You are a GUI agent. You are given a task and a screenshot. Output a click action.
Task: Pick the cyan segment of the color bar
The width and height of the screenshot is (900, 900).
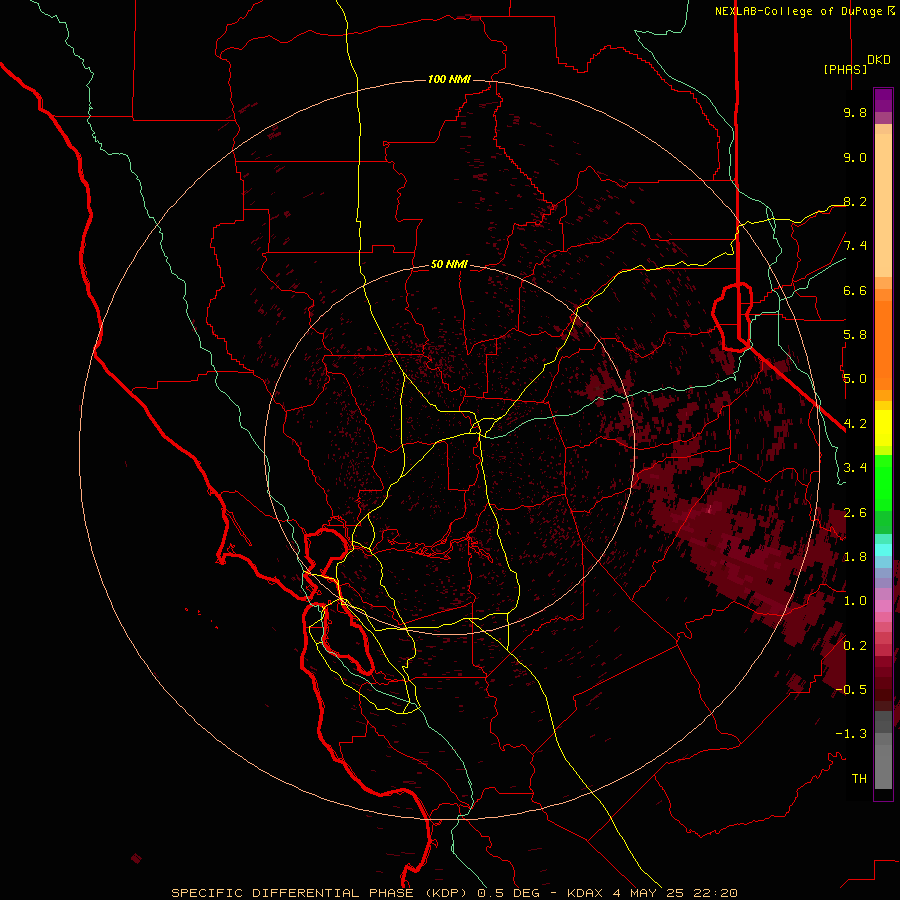883,549
